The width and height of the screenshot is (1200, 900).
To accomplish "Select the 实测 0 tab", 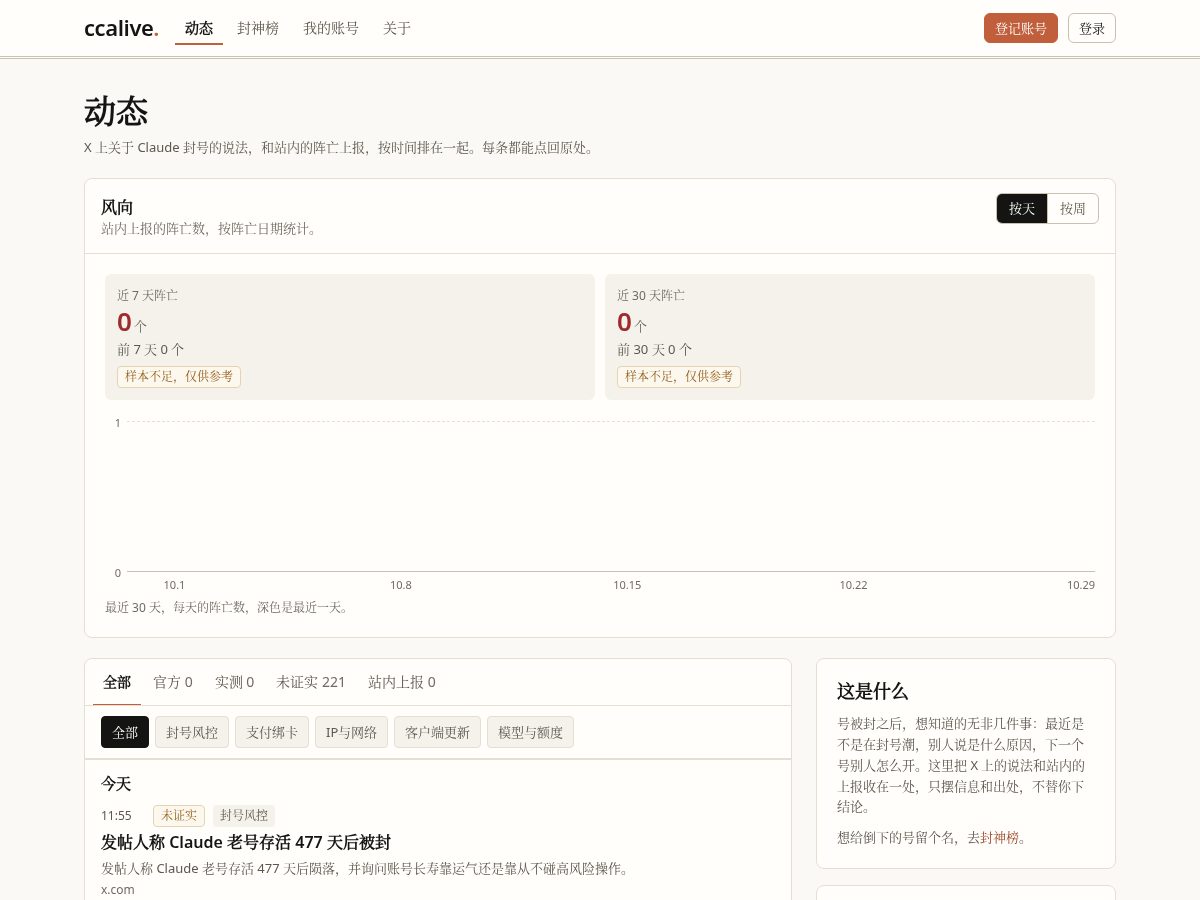I will tap(235, 682).
